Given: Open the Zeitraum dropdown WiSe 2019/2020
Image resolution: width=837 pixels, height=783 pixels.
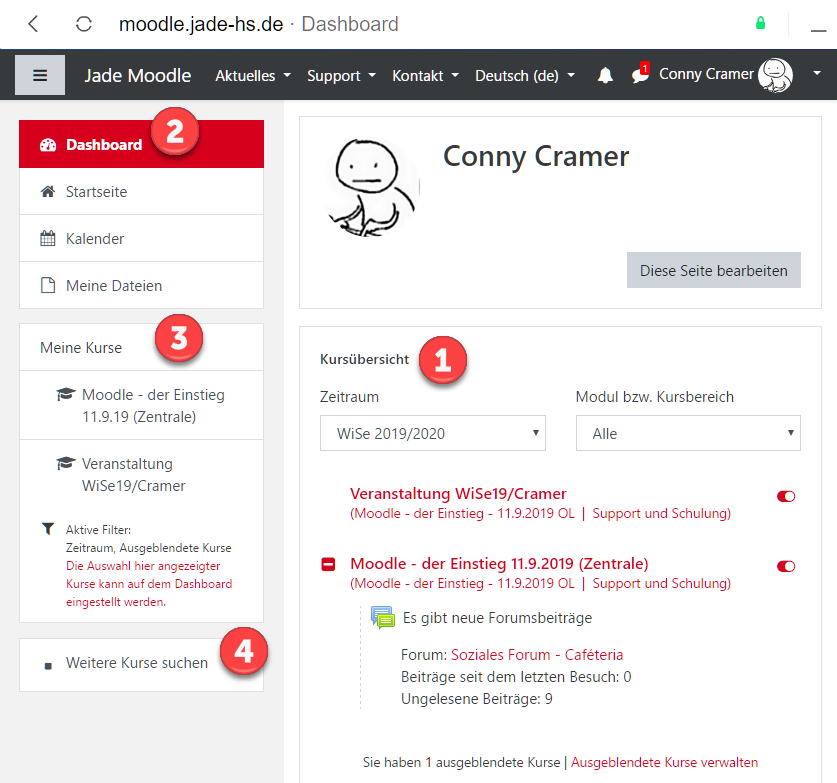Looking at the screenshot, I should [433, 433].
